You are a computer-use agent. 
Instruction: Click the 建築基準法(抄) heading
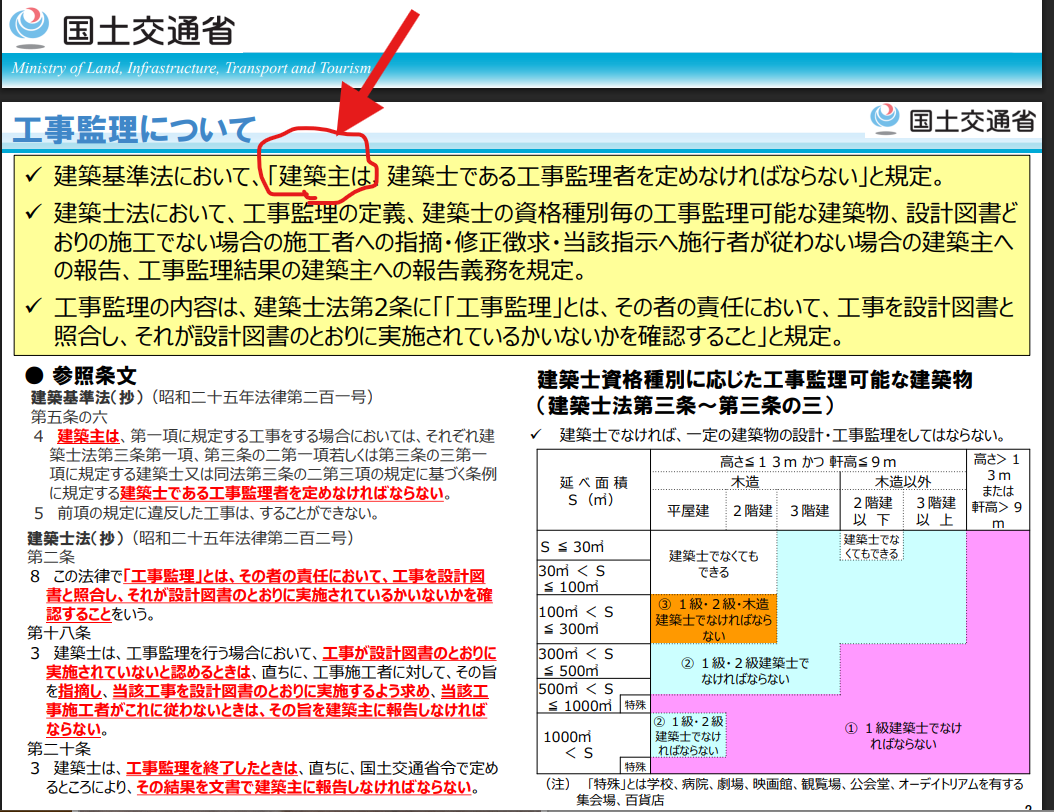click(x=87, y=397)
